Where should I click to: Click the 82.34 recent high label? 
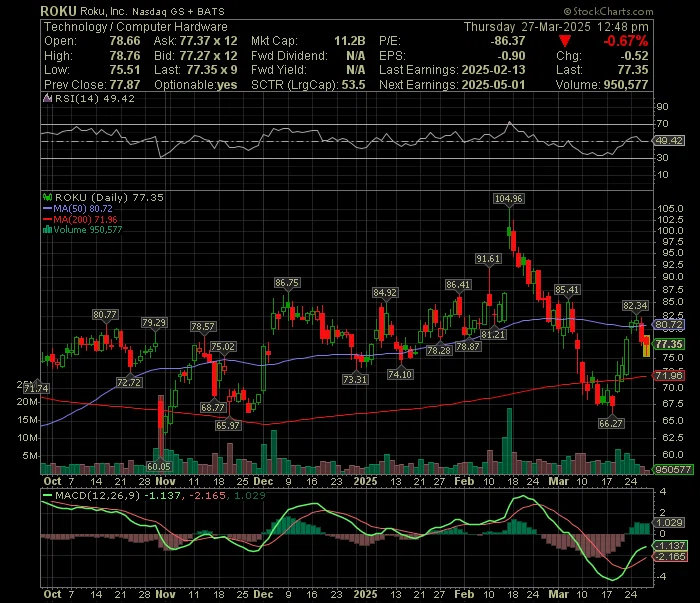point(635,306)
